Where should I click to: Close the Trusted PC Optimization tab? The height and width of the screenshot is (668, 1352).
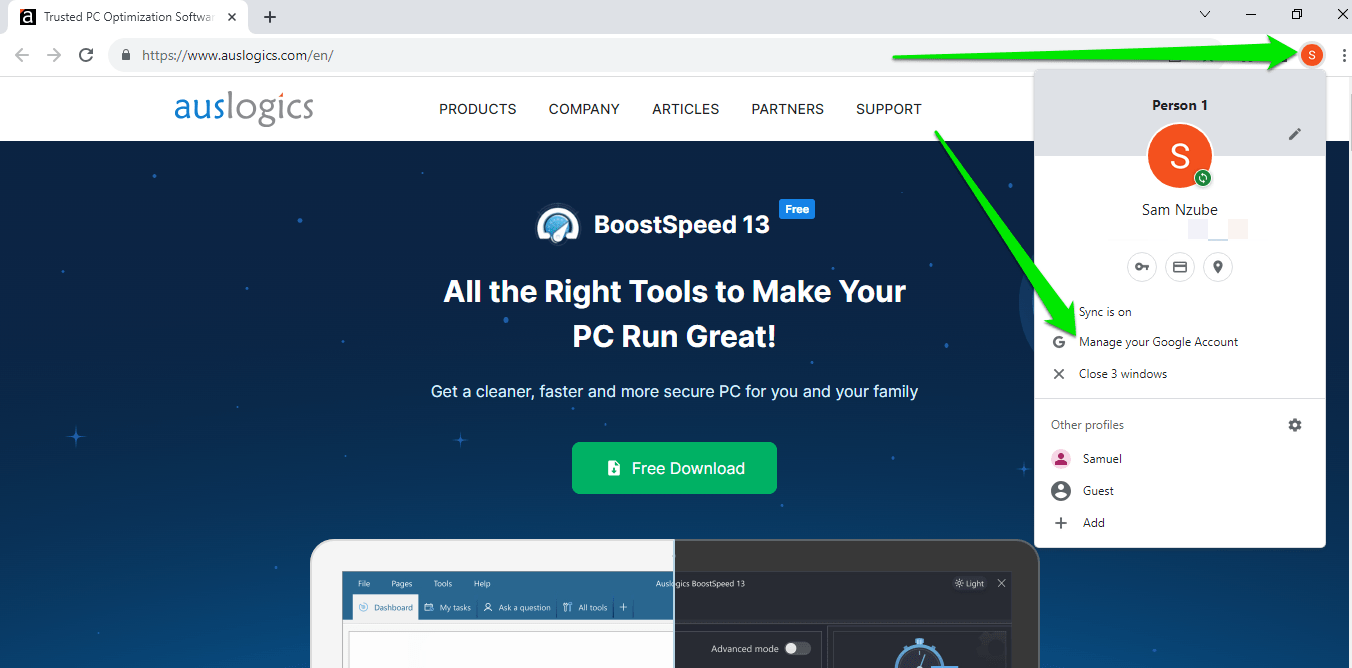click(x=232, y=17)
